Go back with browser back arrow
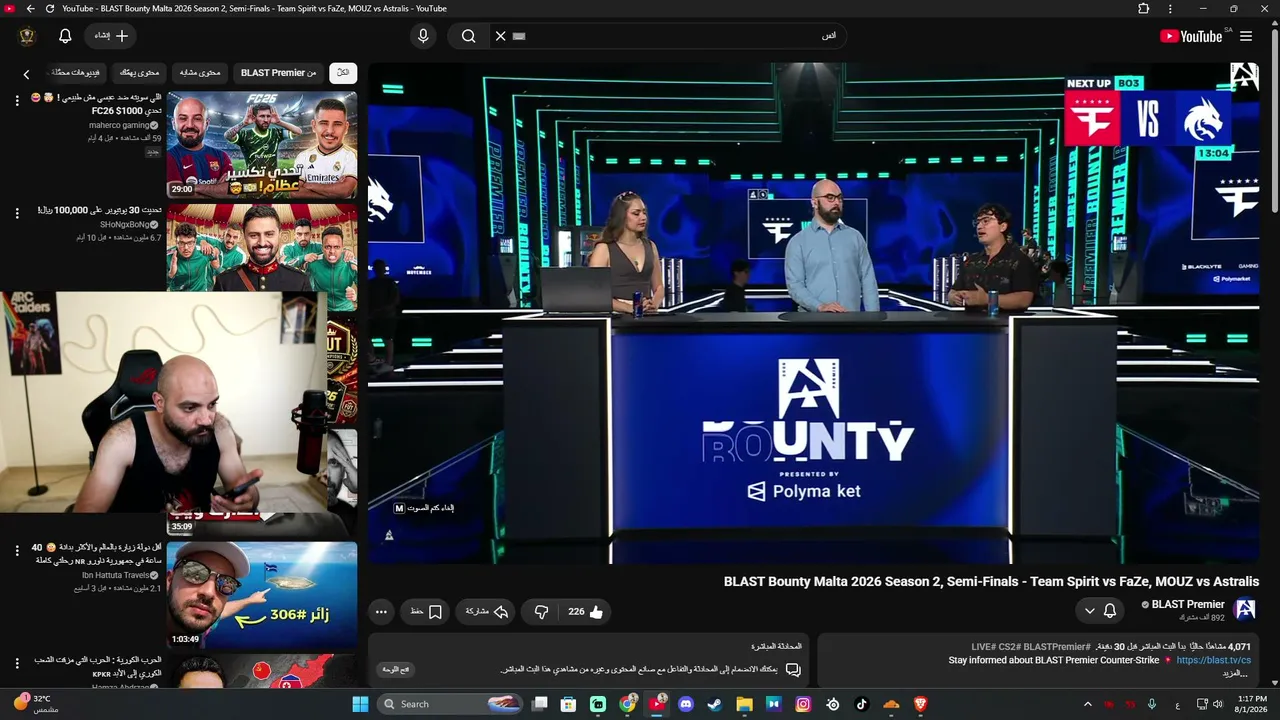This screenshot has width=1280, height=720. pyautogui.click(x=30, y=9)
